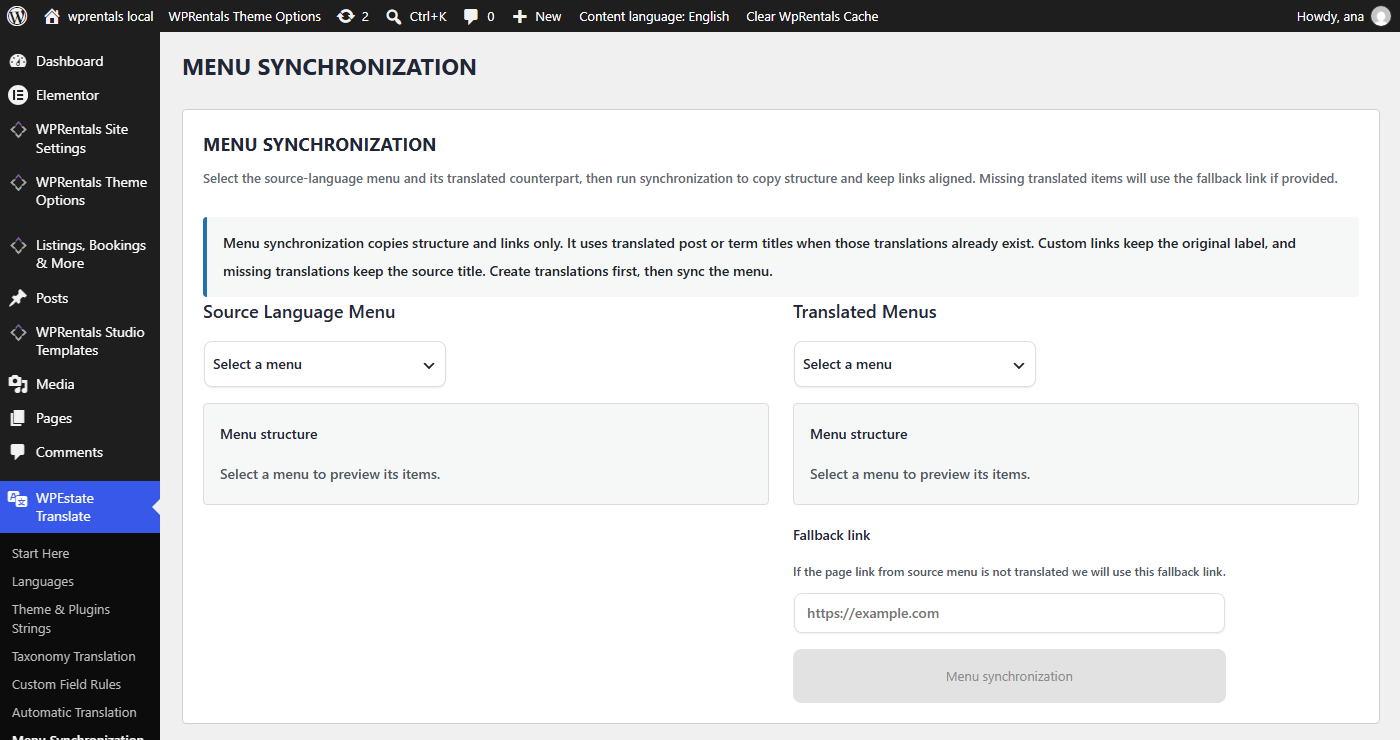Screen dimensions: 1400x740
Task: Select Clear WpRentals Cache
Action: [x=812, y=16]
